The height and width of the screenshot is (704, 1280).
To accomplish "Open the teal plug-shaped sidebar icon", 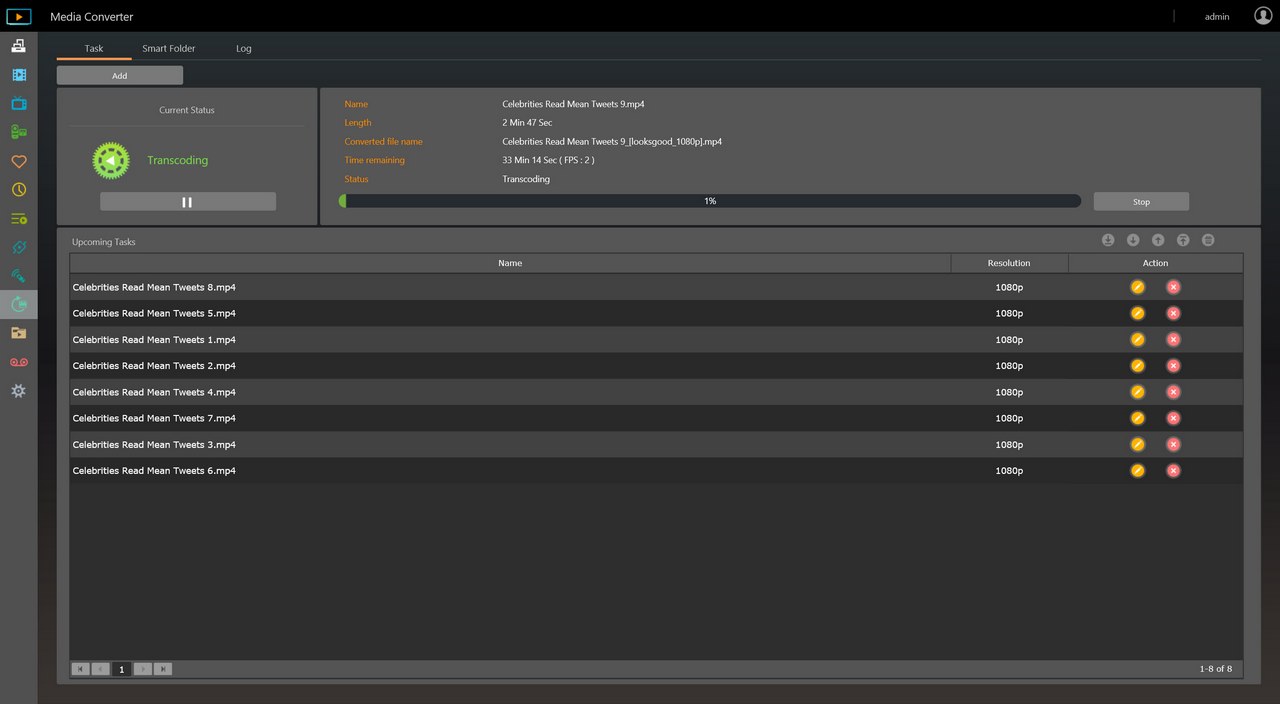I will pyautogui.click(x=18, y=247).
